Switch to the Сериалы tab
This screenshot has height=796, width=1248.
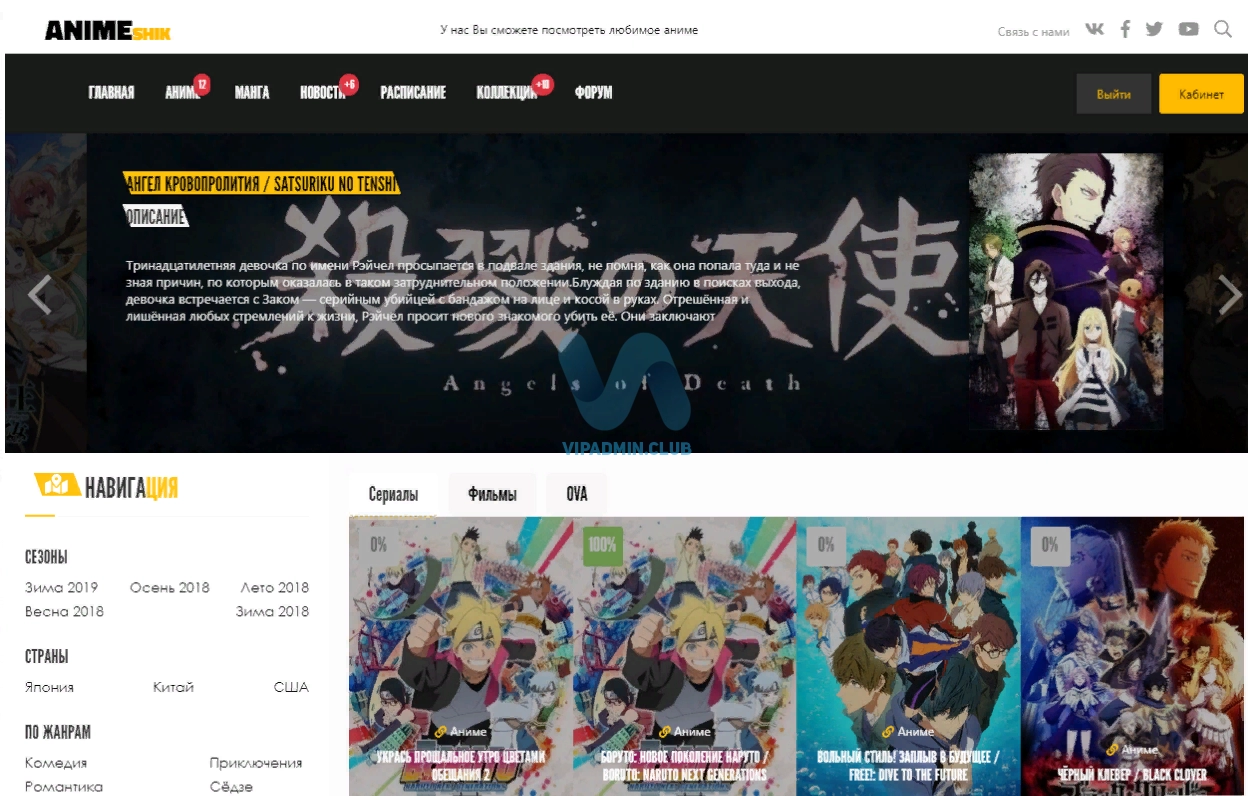coord(393,495)
